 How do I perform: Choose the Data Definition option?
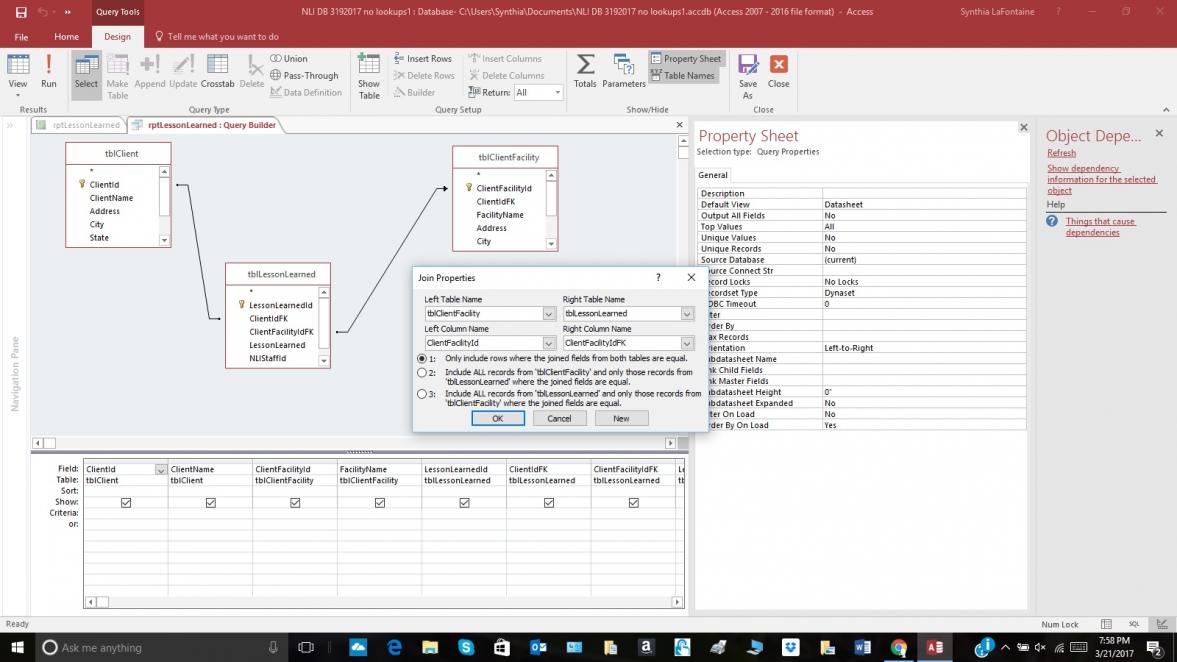306,92
